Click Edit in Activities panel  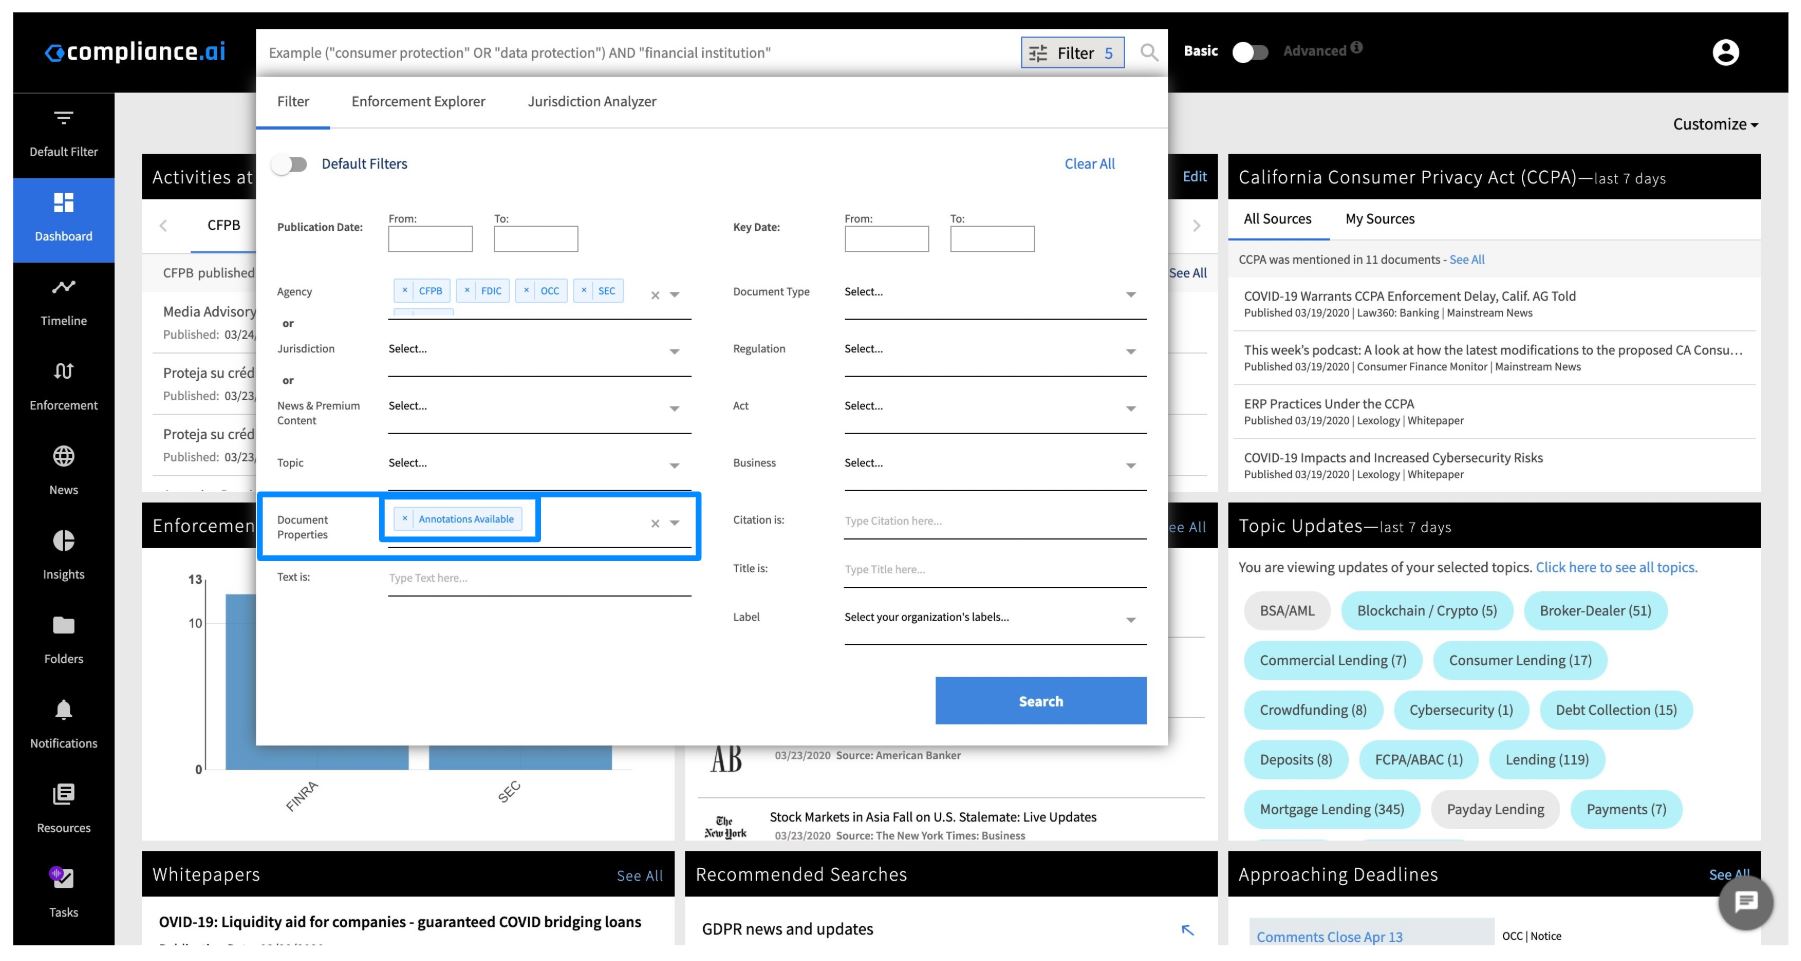click(x=1194, y=177)
